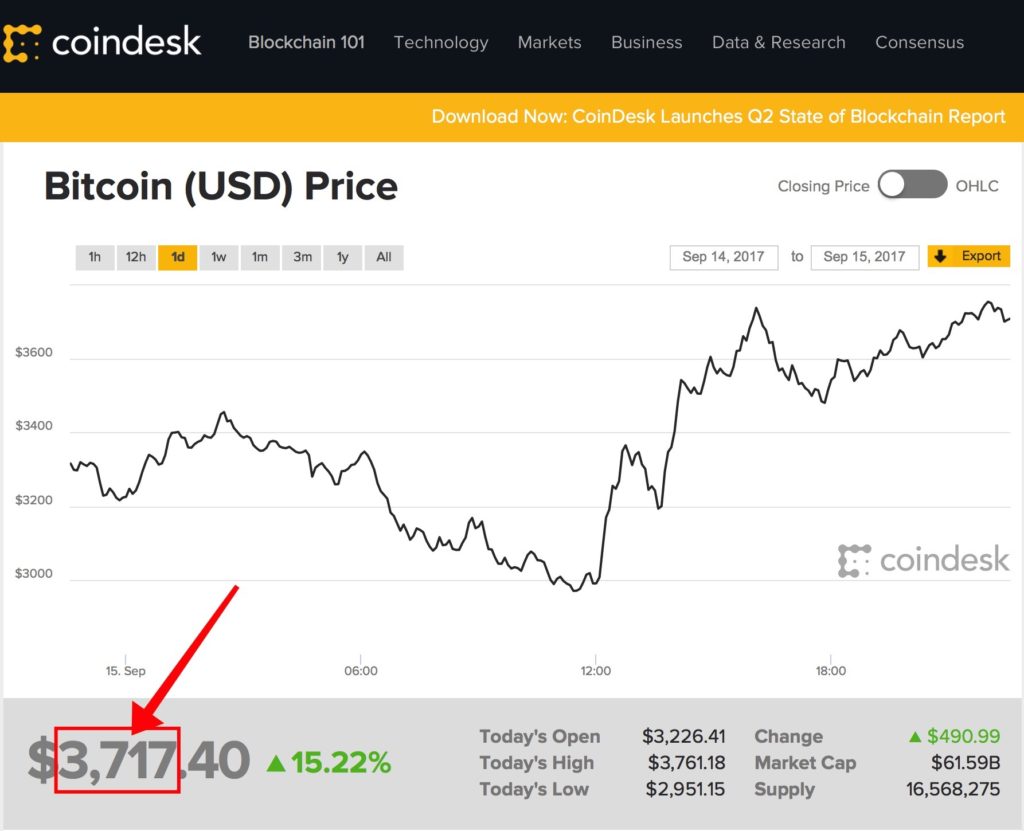Switch chart to 1m range
The width and height of the screenshot is (1024, 831).
[x=260, y=257]
